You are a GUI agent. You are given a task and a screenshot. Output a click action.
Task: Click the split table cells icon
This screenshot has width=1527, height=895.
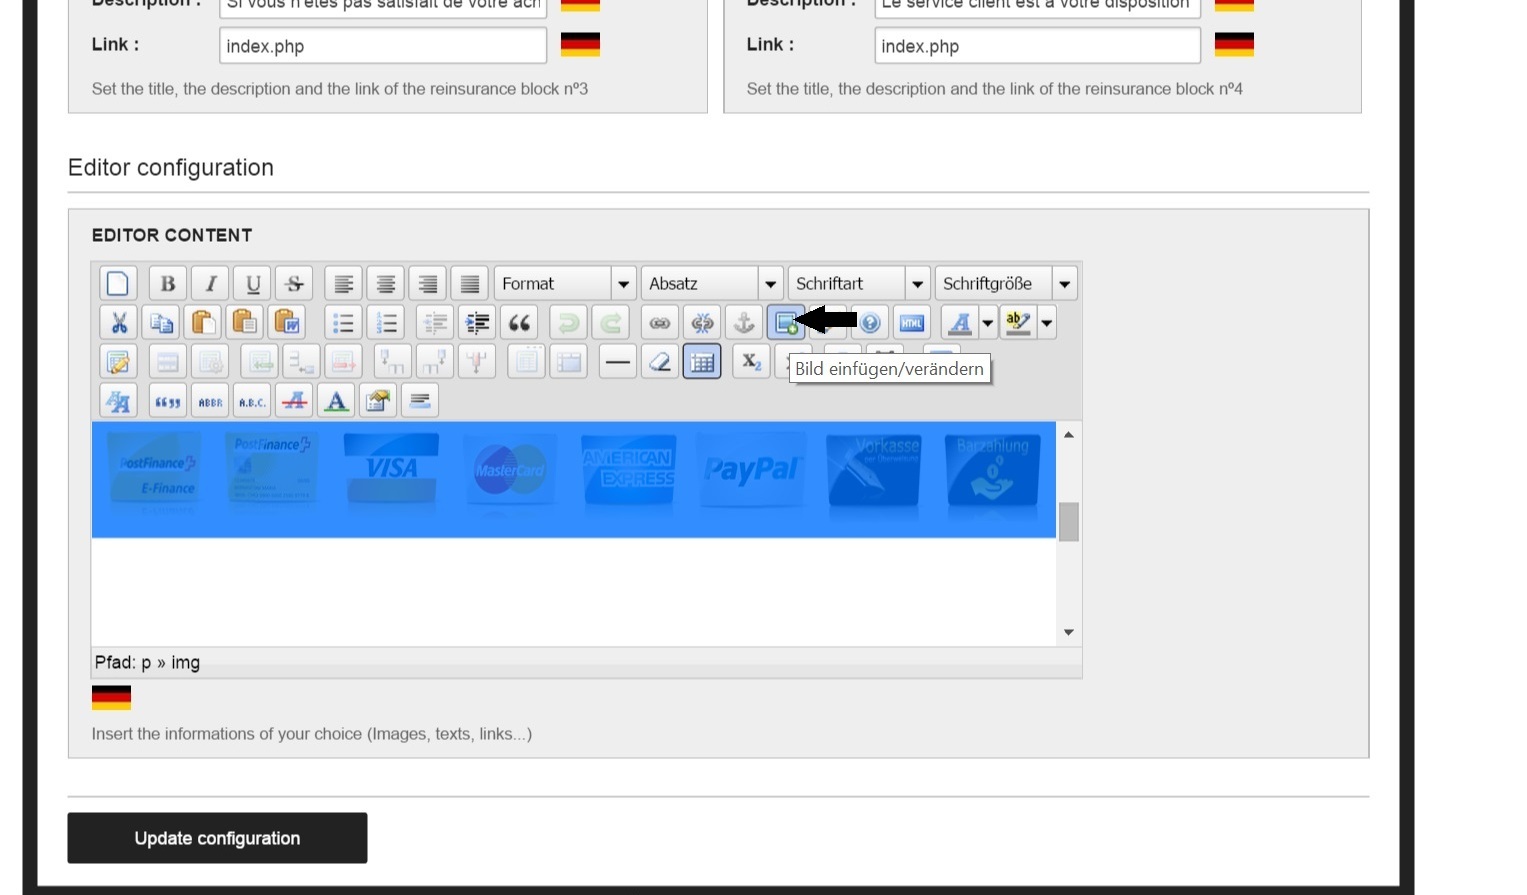tap(526, 362)
